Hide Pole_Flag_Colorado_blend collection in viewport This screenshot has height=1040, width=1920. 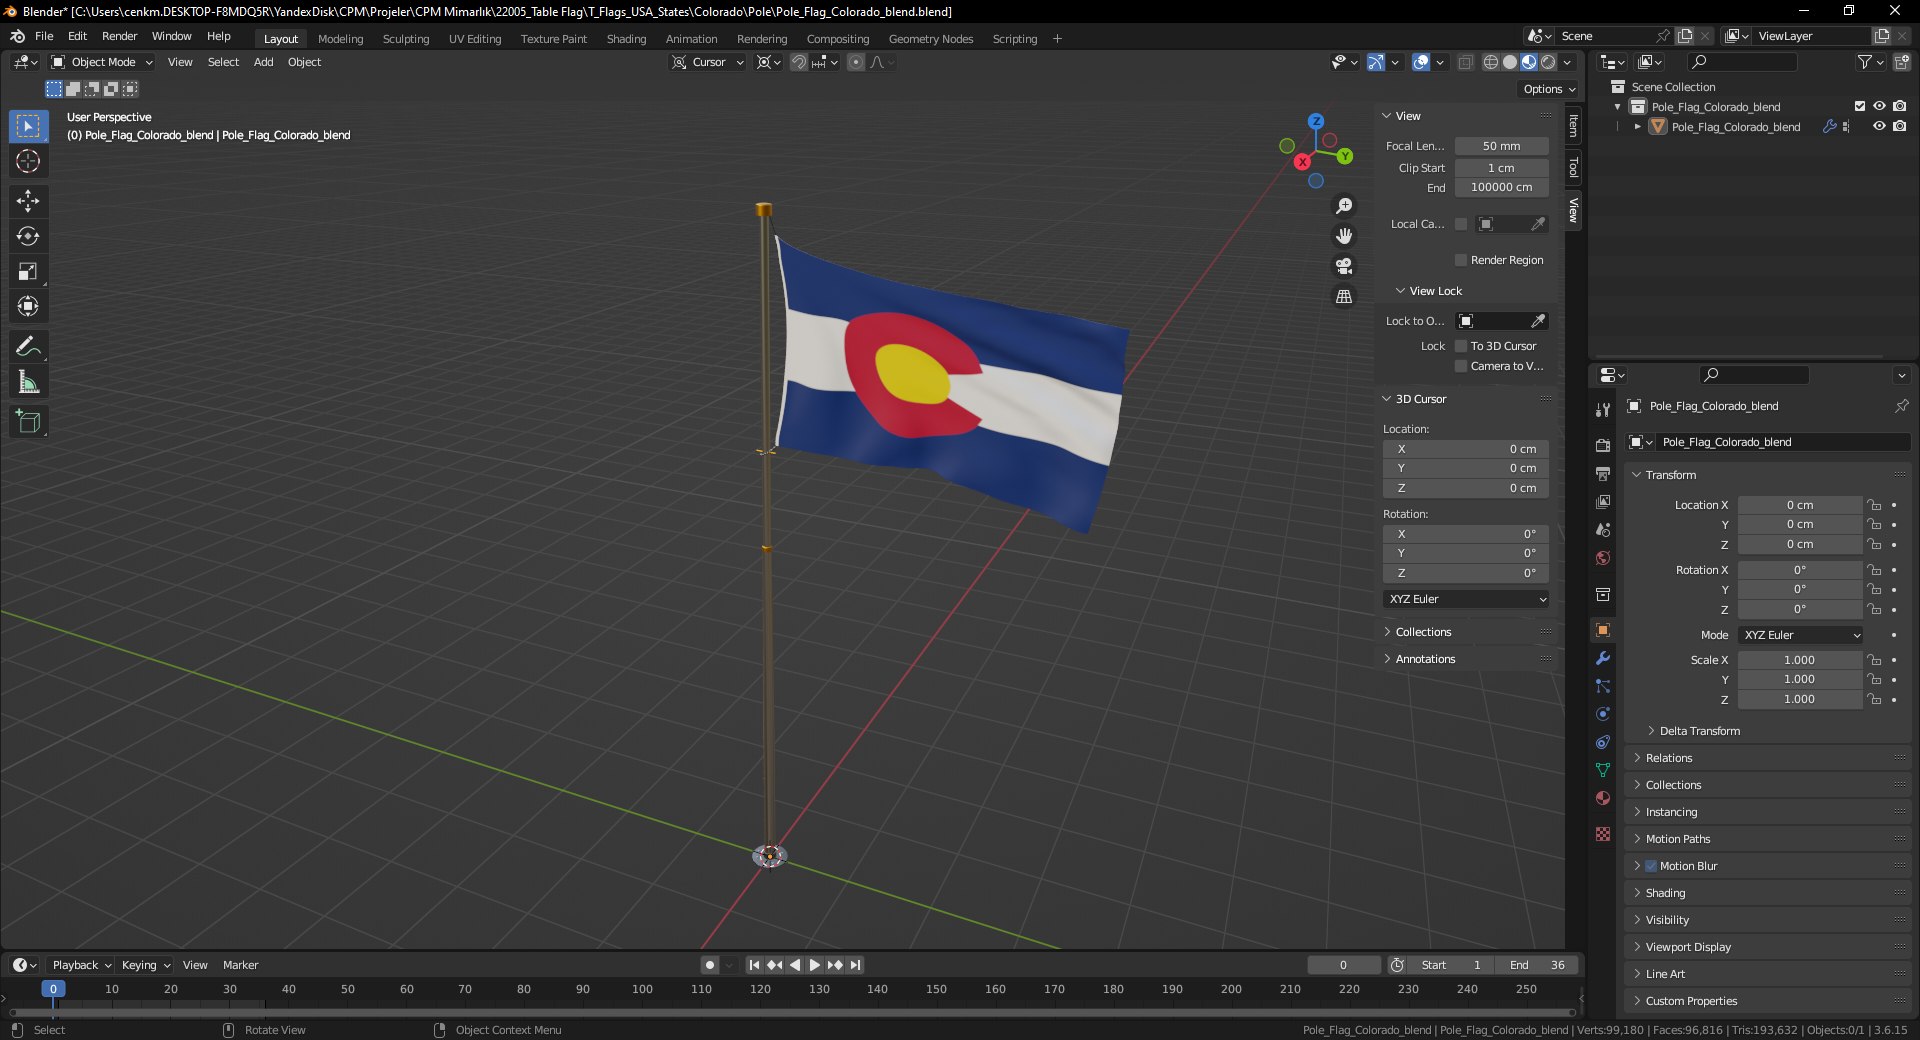point(1879,106)
